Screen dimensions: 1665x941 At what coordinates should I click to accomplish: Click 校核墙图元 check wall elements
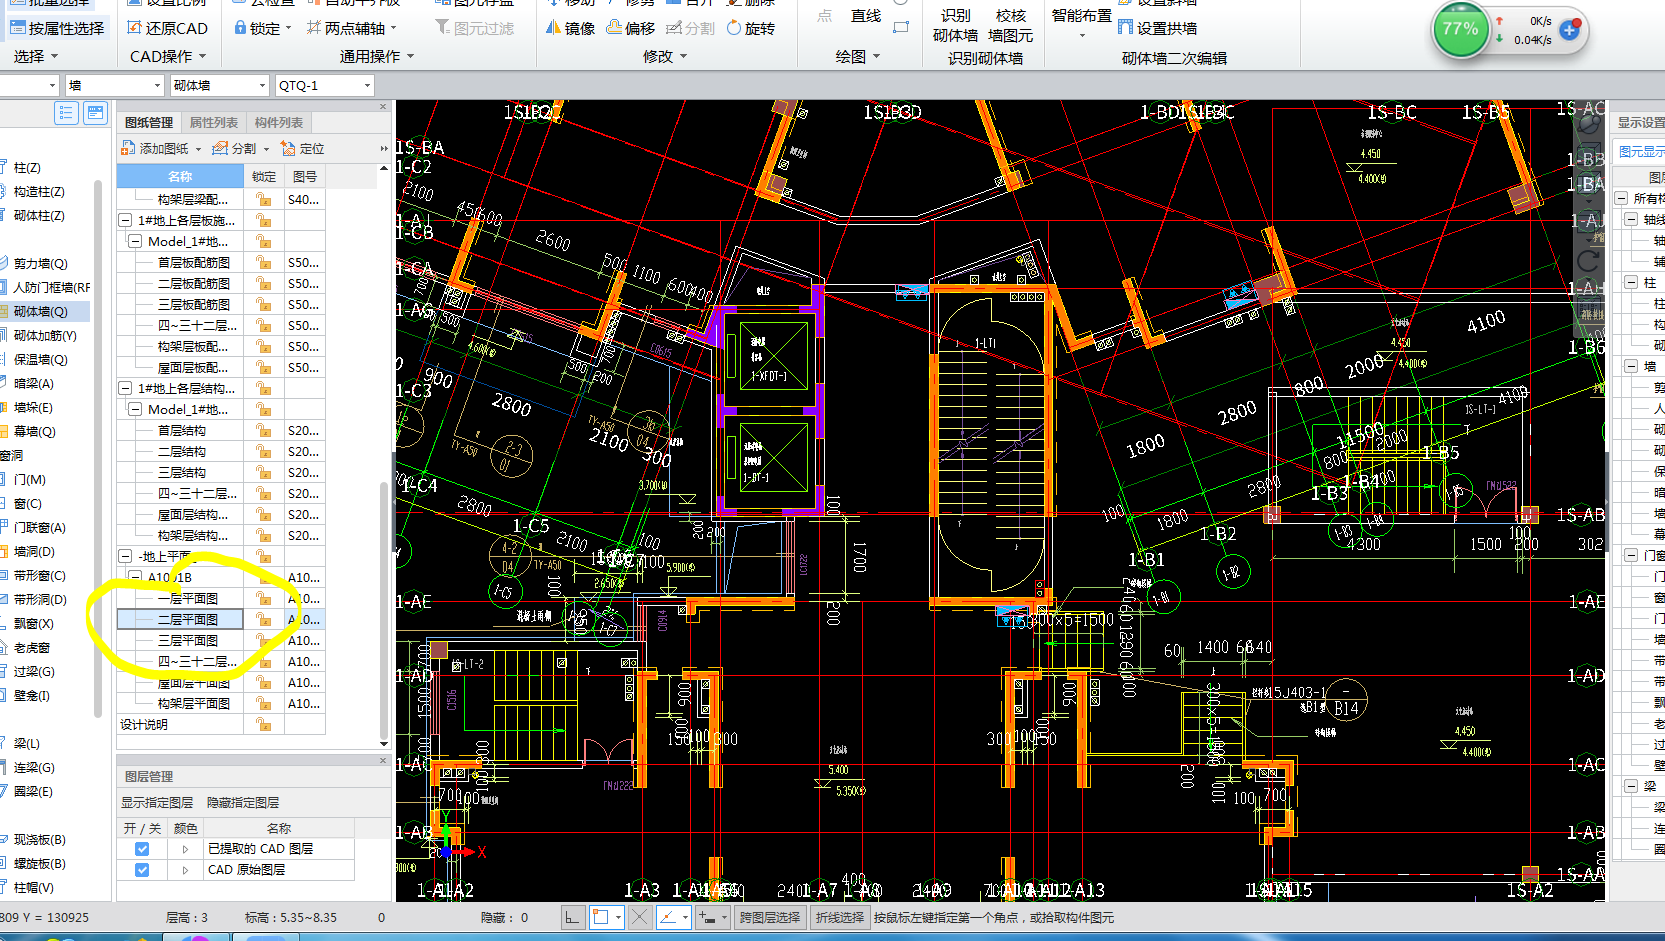(1011, 26)
